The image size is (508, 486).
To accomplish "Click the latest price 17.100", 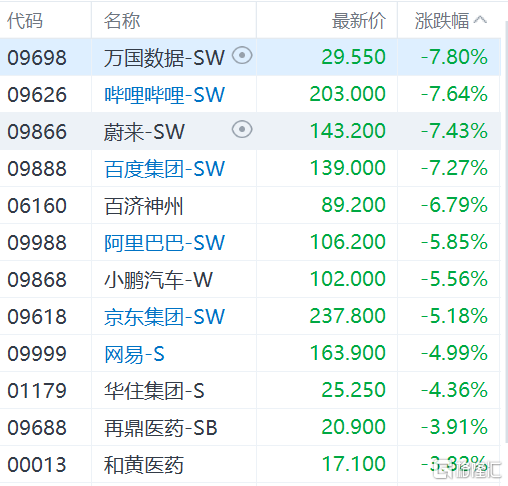I will pyautogui.click(x=354, y=464).
